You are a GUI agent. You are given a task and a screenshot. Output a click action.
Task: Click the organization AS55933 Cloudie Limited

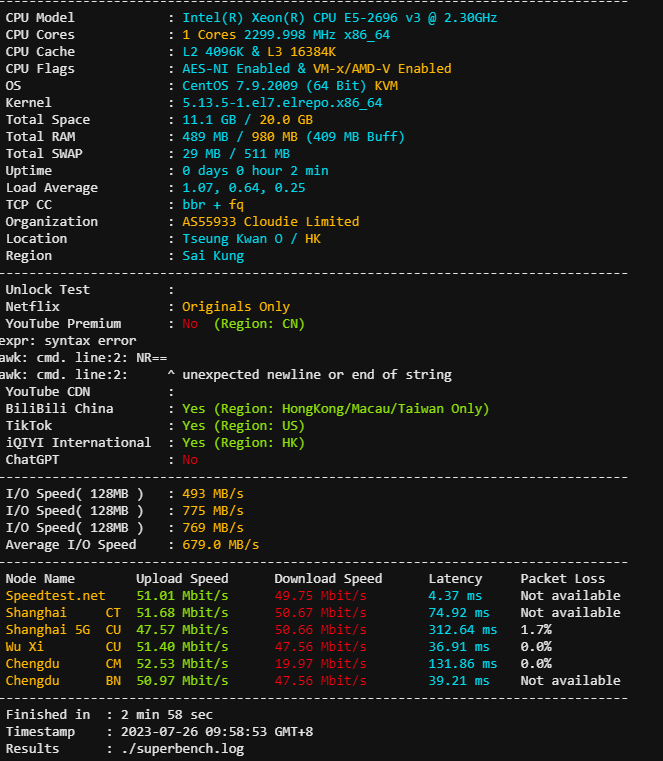click(x=270, y=222)
